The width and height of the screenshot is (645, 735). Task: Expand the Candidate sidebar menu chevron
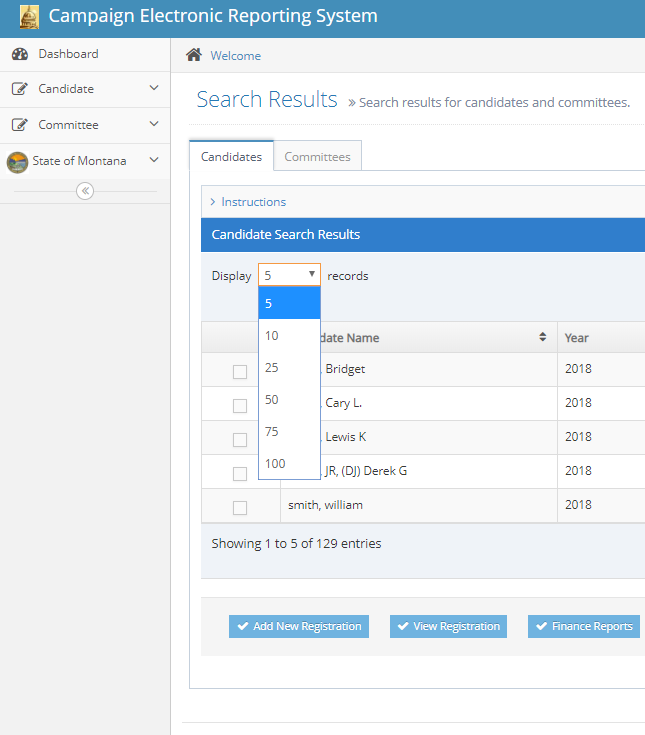click(x=154, y=89)
